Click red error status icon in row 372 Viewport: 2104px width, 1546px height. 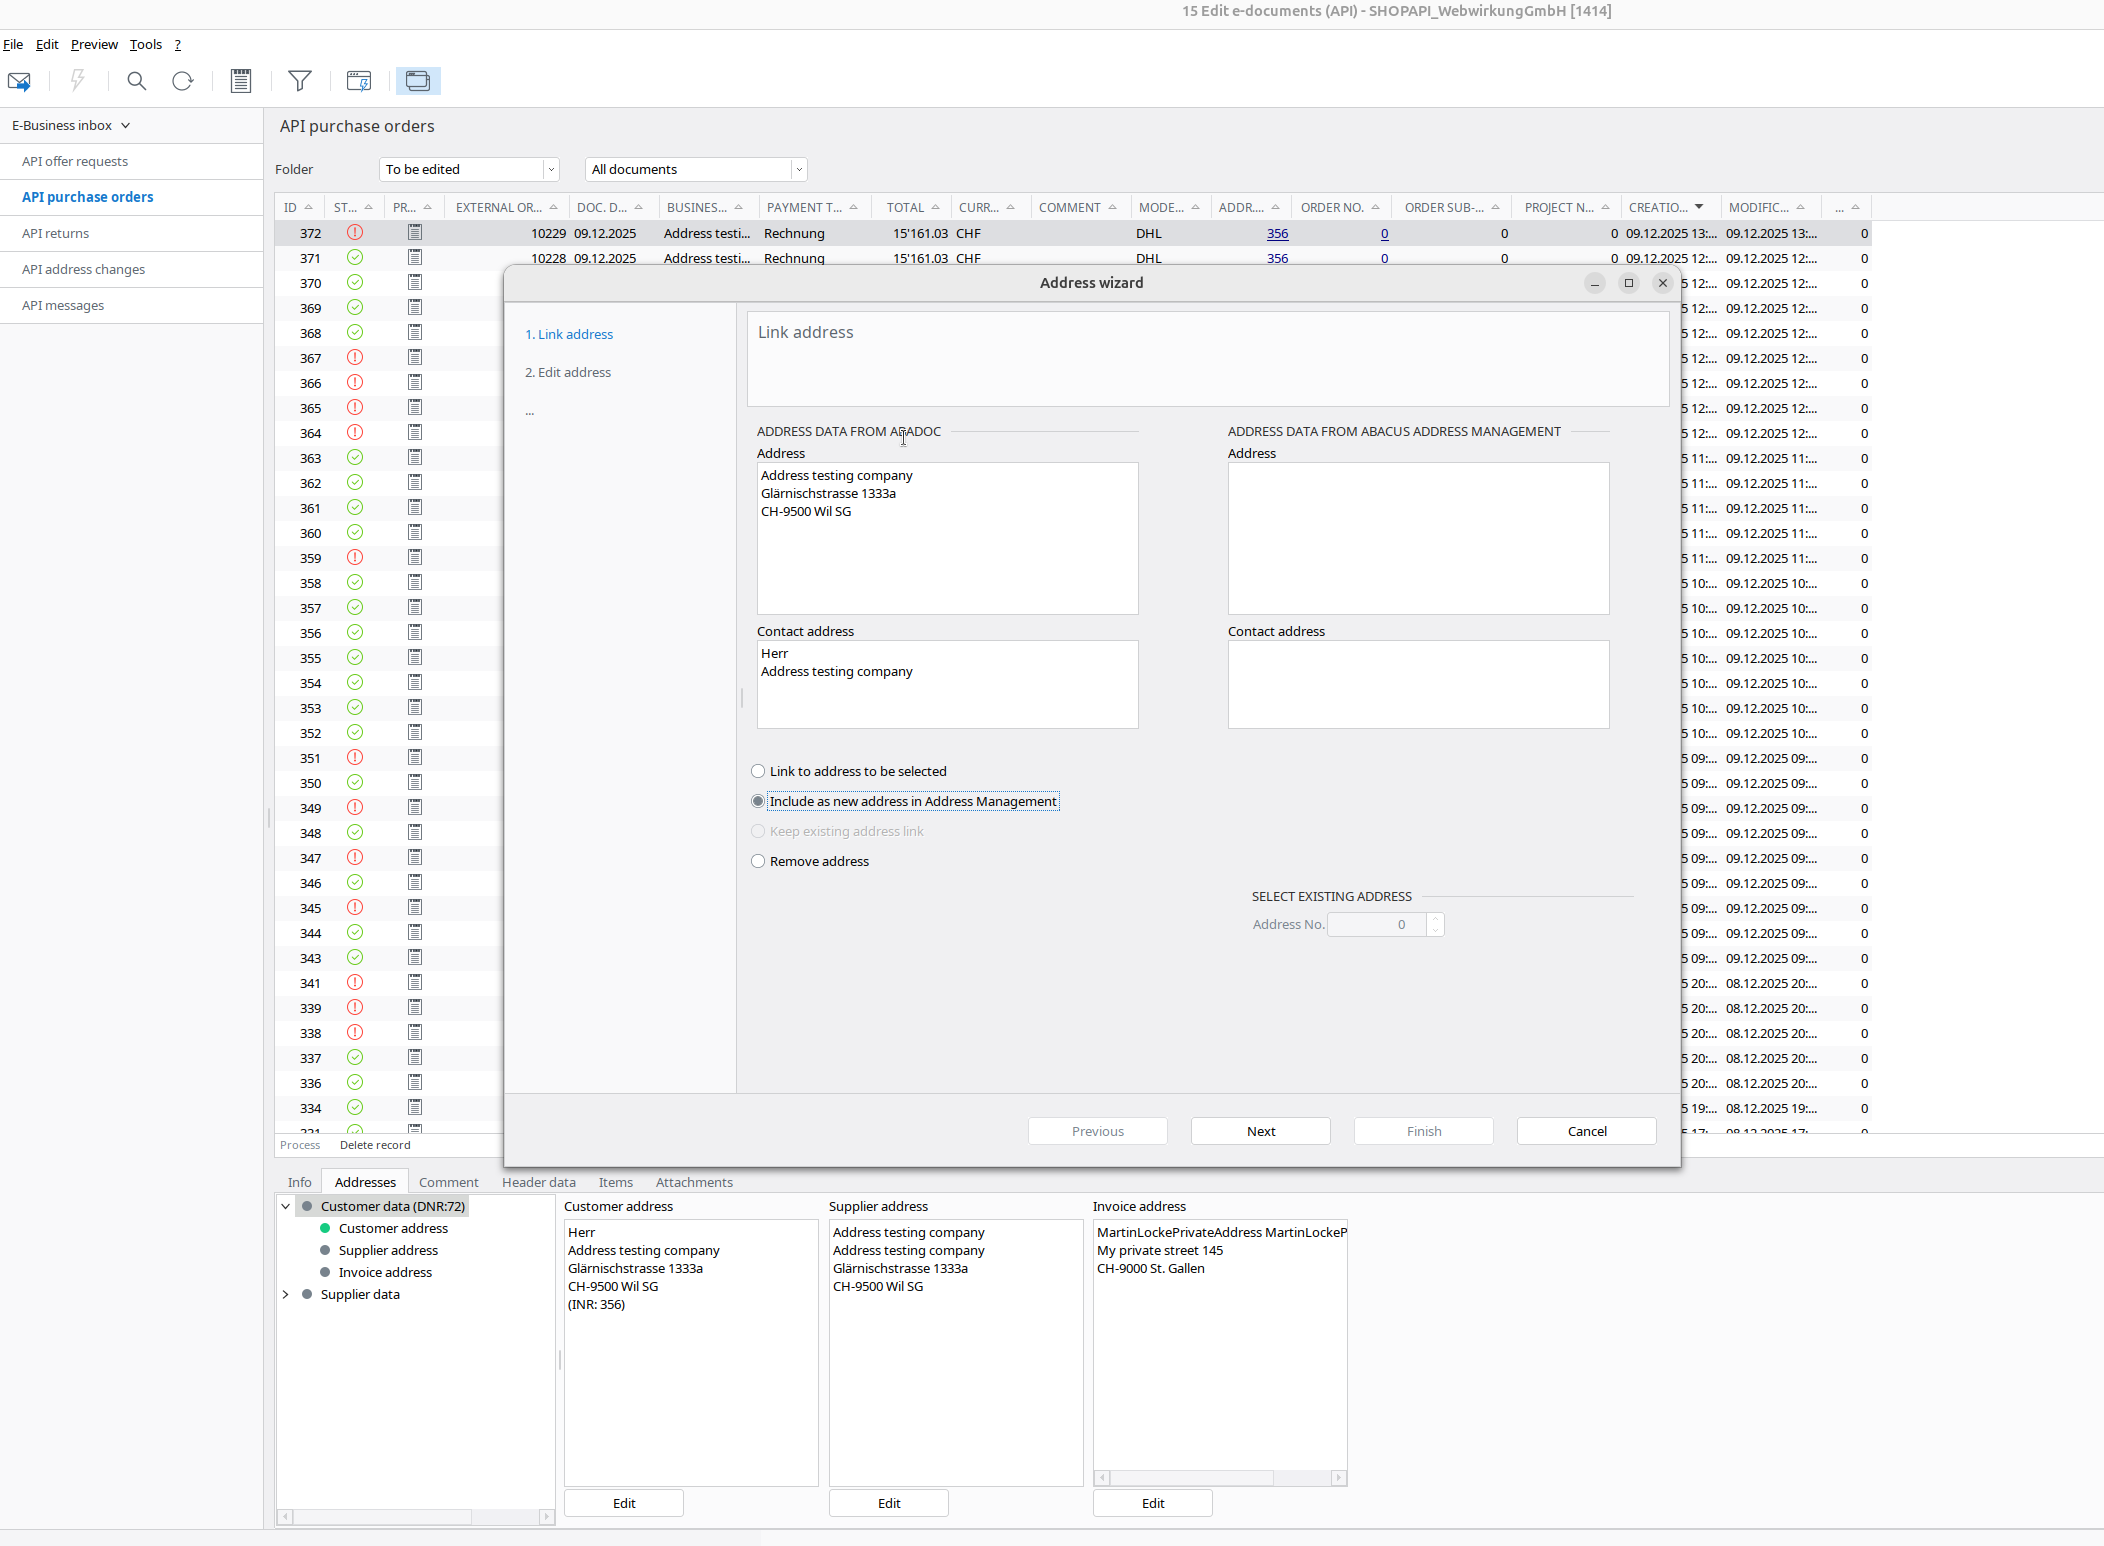click(x=355, y=233)
